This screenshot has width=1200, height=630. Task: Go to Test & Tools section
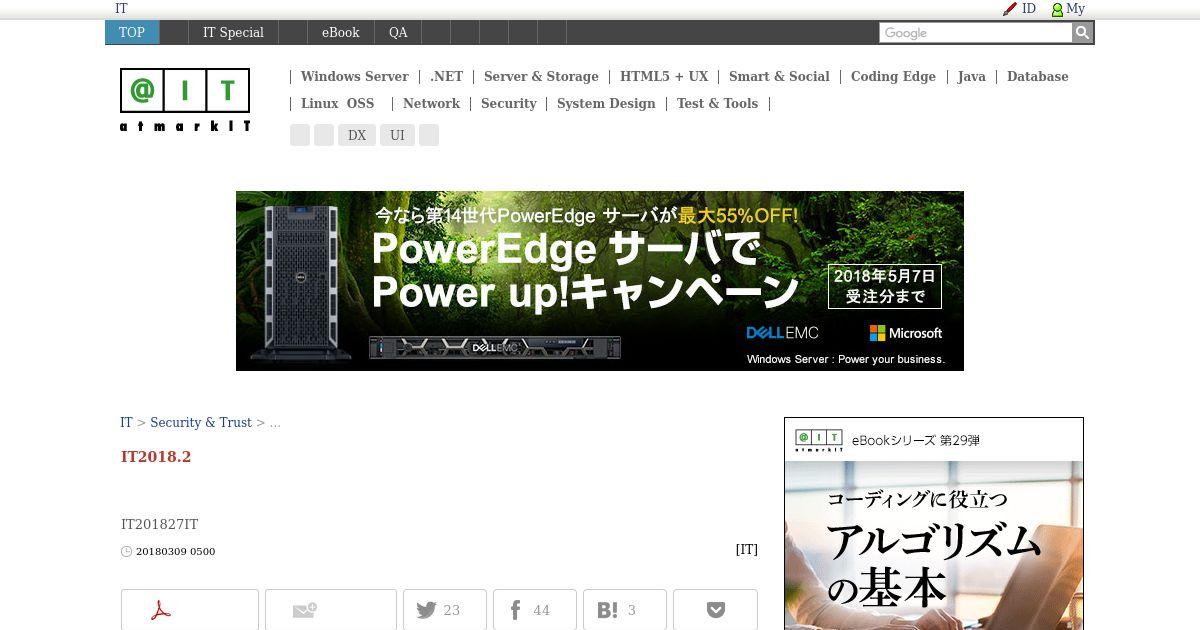(717, 103)
